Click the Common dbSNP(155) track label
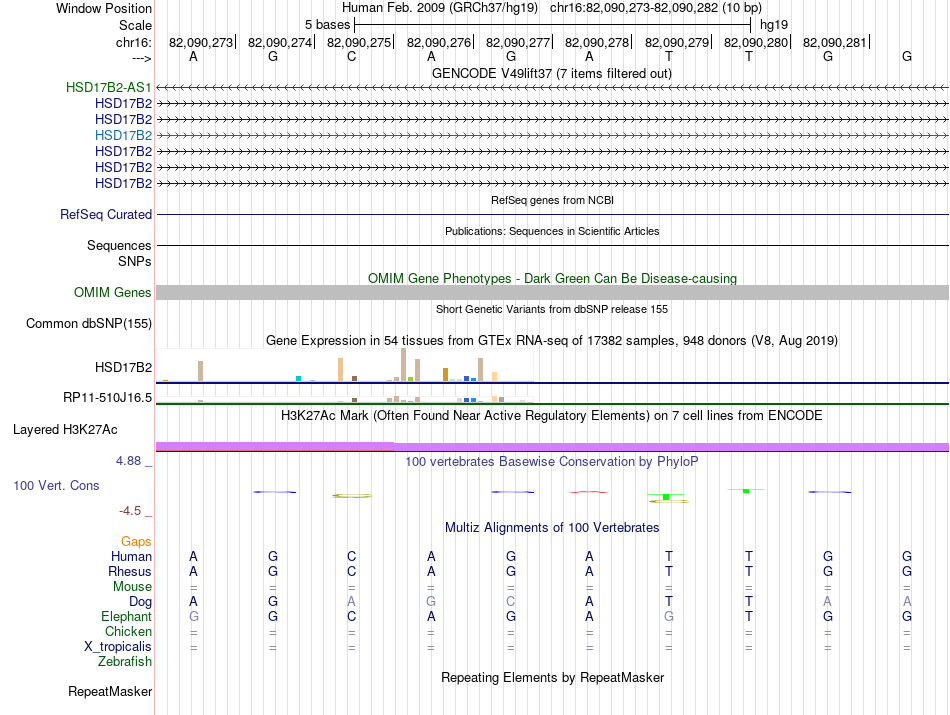950x715 pixels. tap(89, 324)
